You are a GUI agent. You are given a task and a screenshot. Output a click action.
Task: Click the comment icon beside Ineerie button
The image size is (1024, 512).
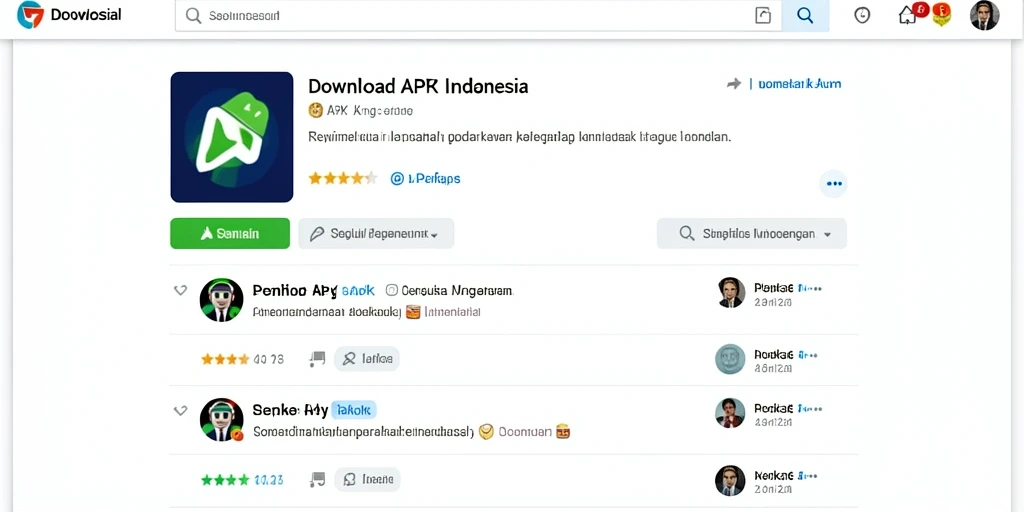[317, 480]
